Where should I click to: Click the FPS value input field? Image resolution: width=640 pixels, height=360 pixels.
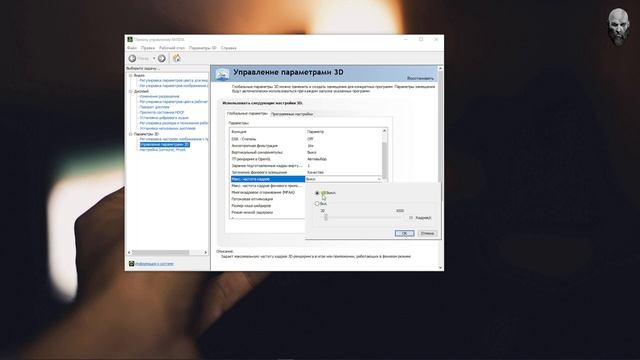tap(409, 218)
